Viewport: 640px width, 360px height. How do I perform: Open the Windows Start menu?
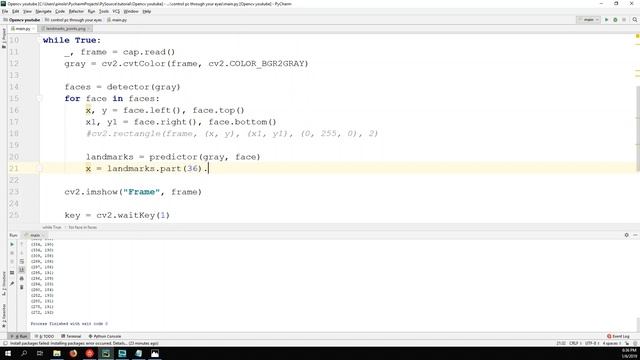[7, 353]
